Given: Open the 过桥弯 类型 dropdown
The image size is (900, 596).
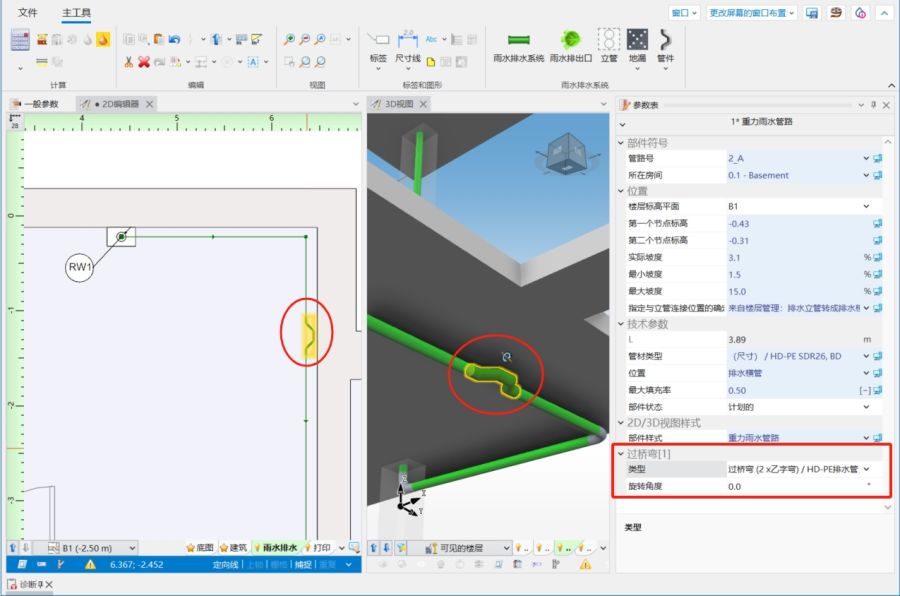Looking at the screenshot, I should [866, 468].
